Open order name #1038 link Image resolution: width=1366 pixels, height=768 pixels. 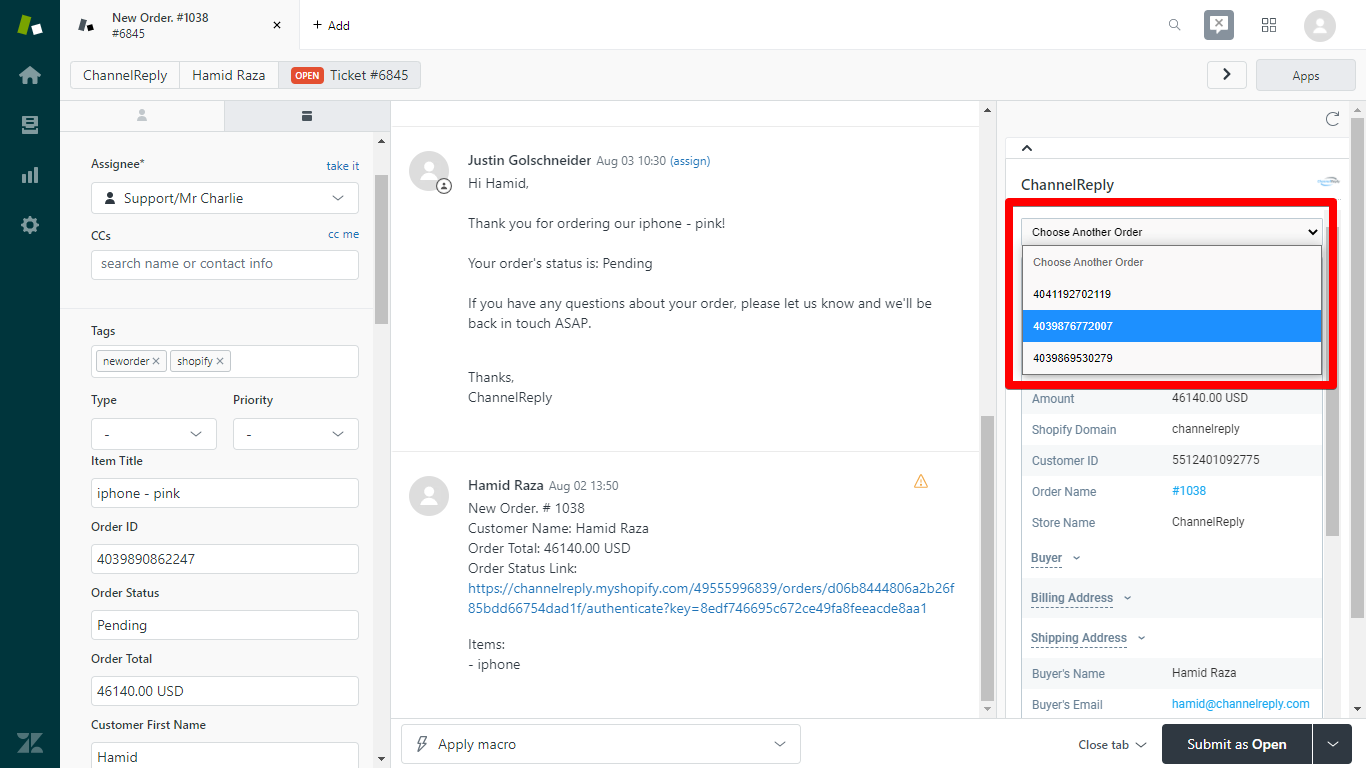point(1189,491)
